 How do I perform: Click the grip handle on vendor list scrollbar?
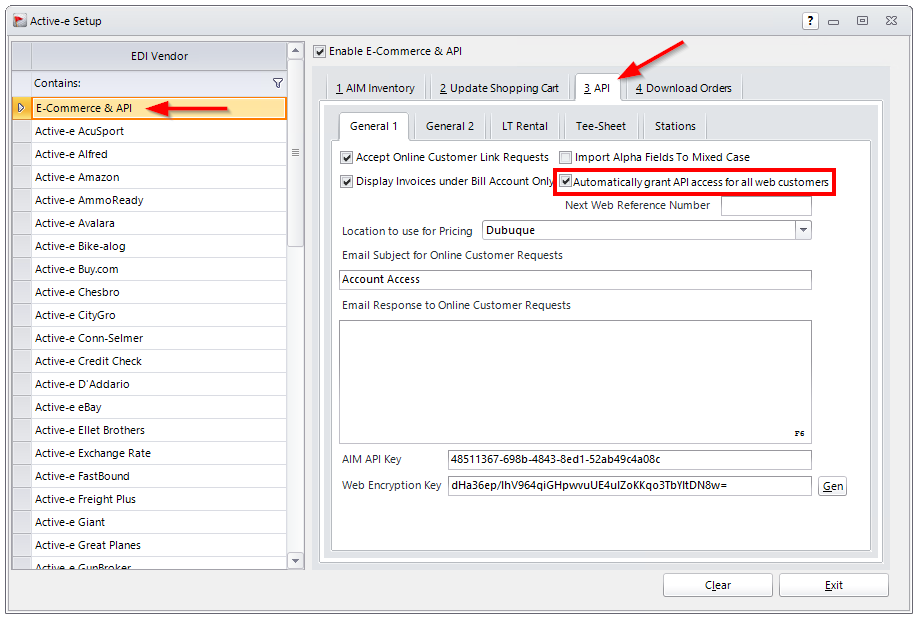[x=295, y=153]
